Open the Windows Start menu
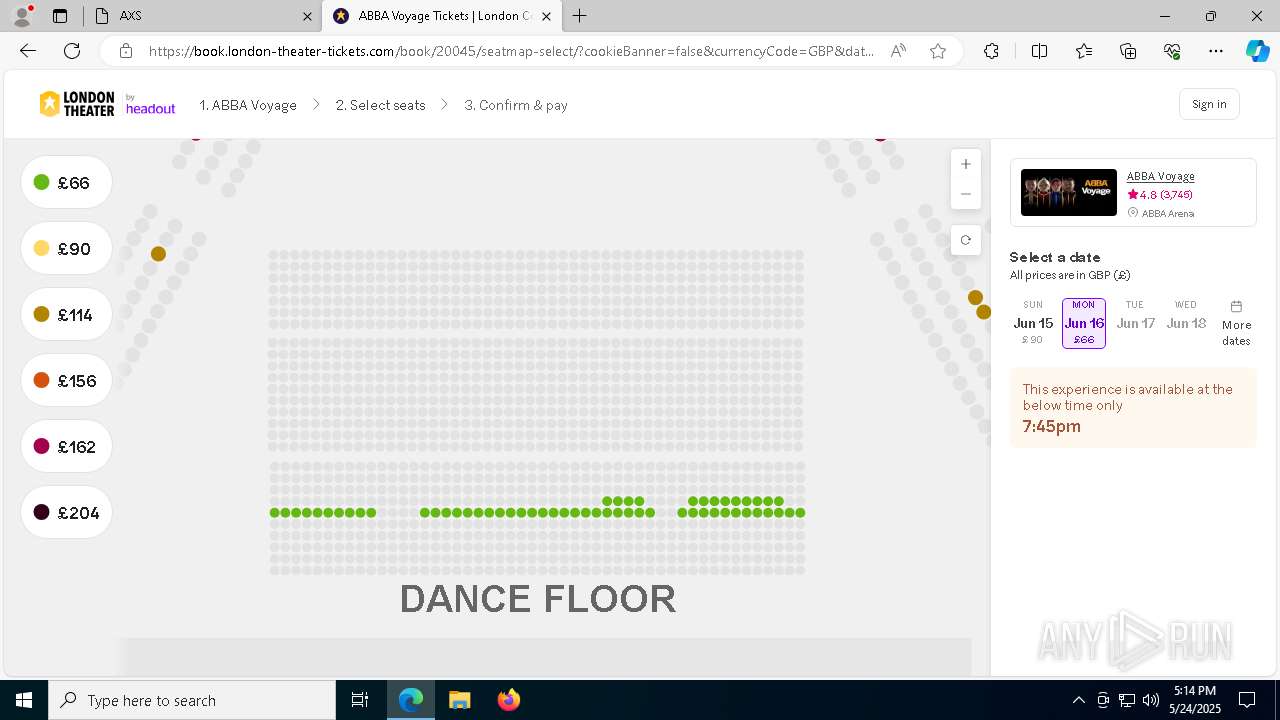Screen dimensions: 1280x720 pyautogui.click(x=24, y=700)
